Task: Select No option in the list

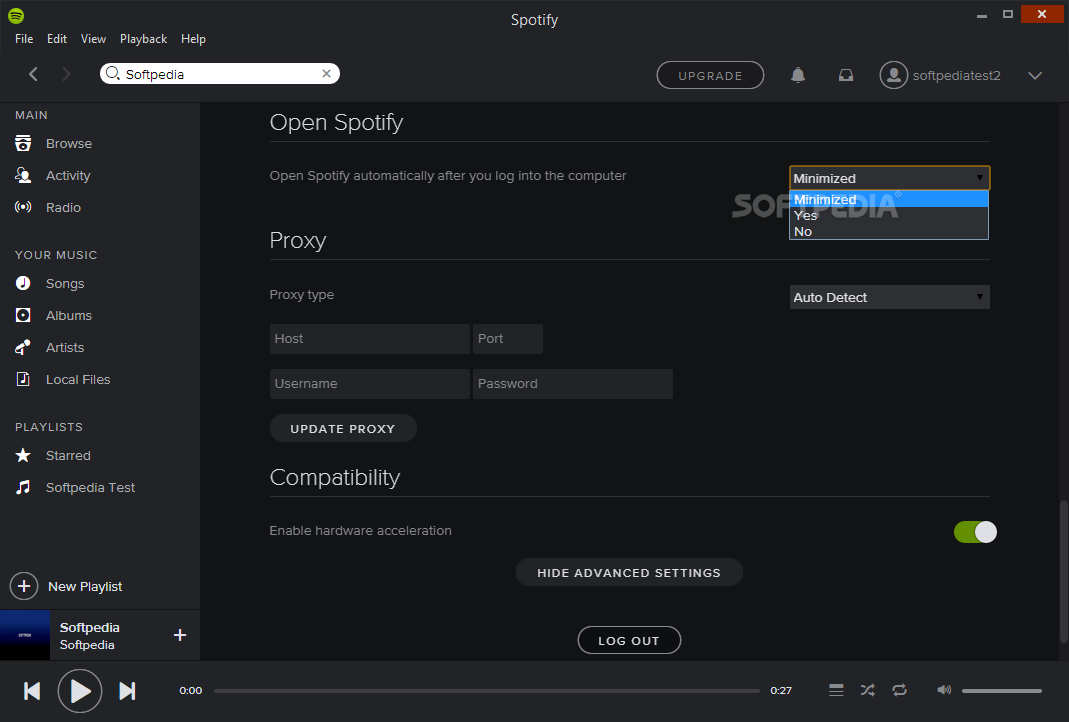Action: 889,231
